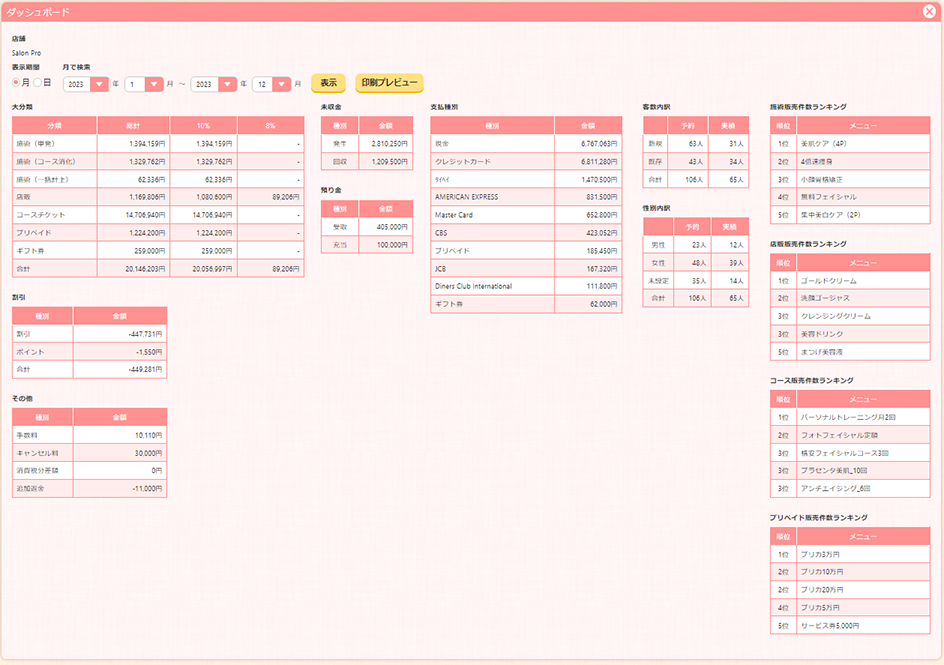Click the 100,000円 預り金 value
Viewport: 944px width, 665px height.
point(392,245)
